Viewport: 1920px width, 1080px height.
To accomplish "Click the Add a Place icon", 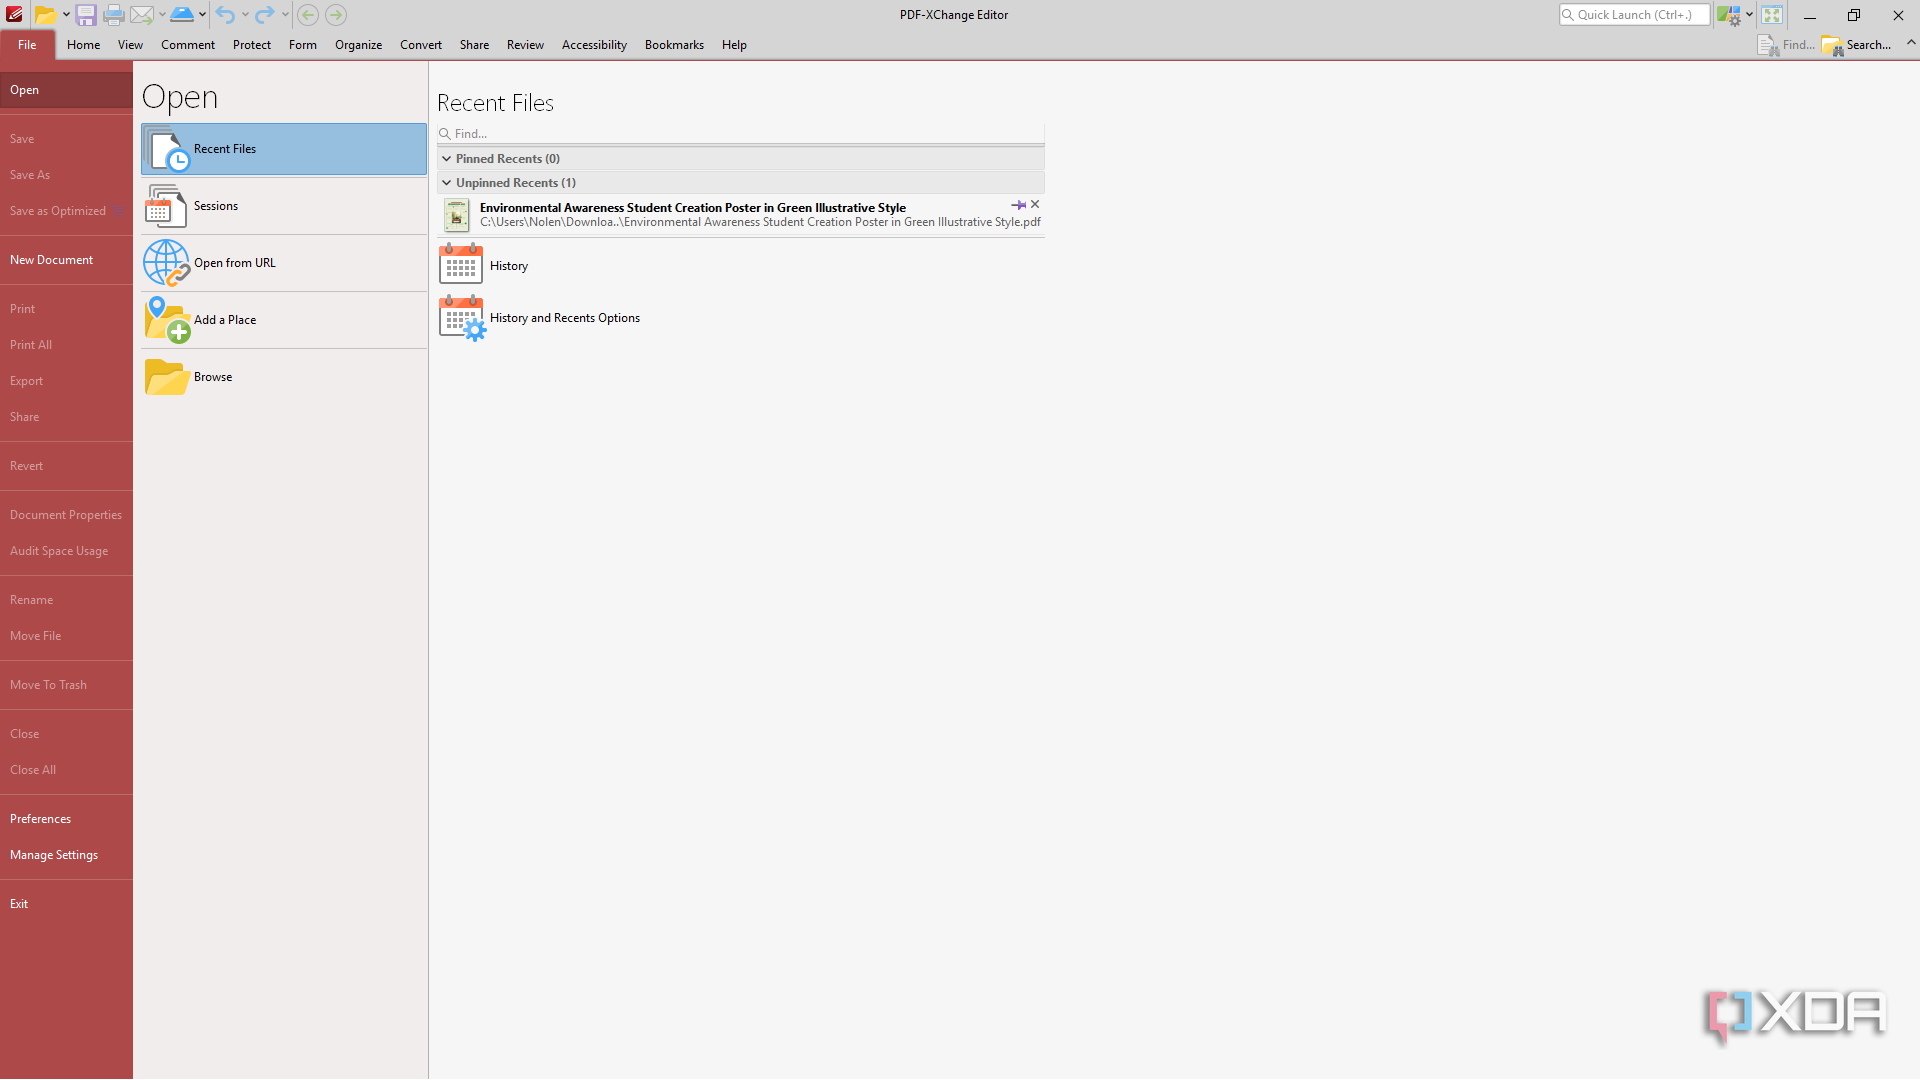I will [x=166, y=320].
